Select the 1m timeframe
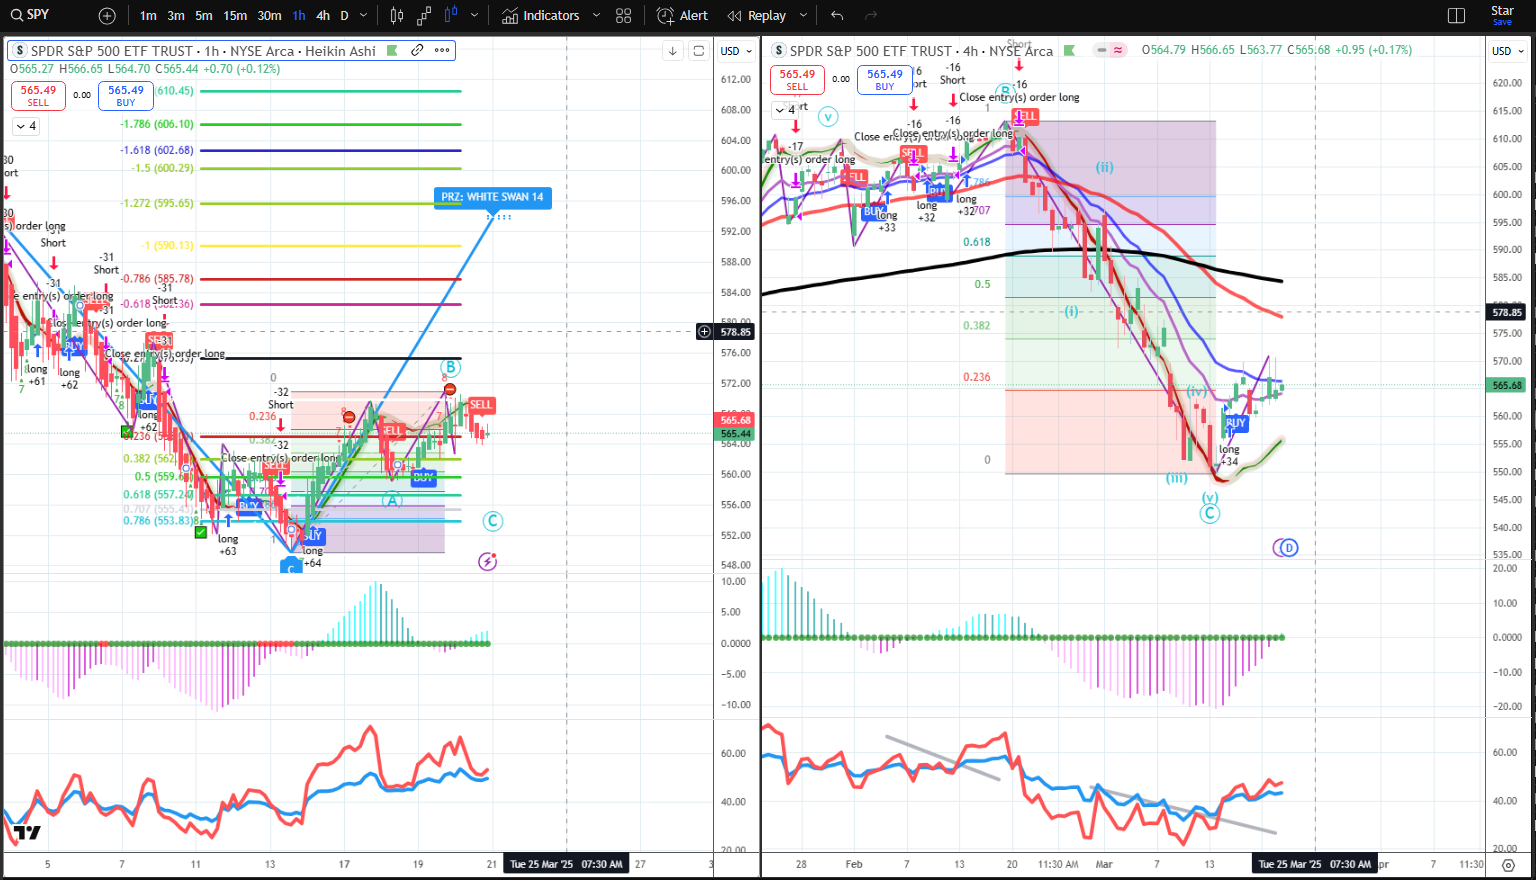 pyautogui.click(x=148, y=16)
